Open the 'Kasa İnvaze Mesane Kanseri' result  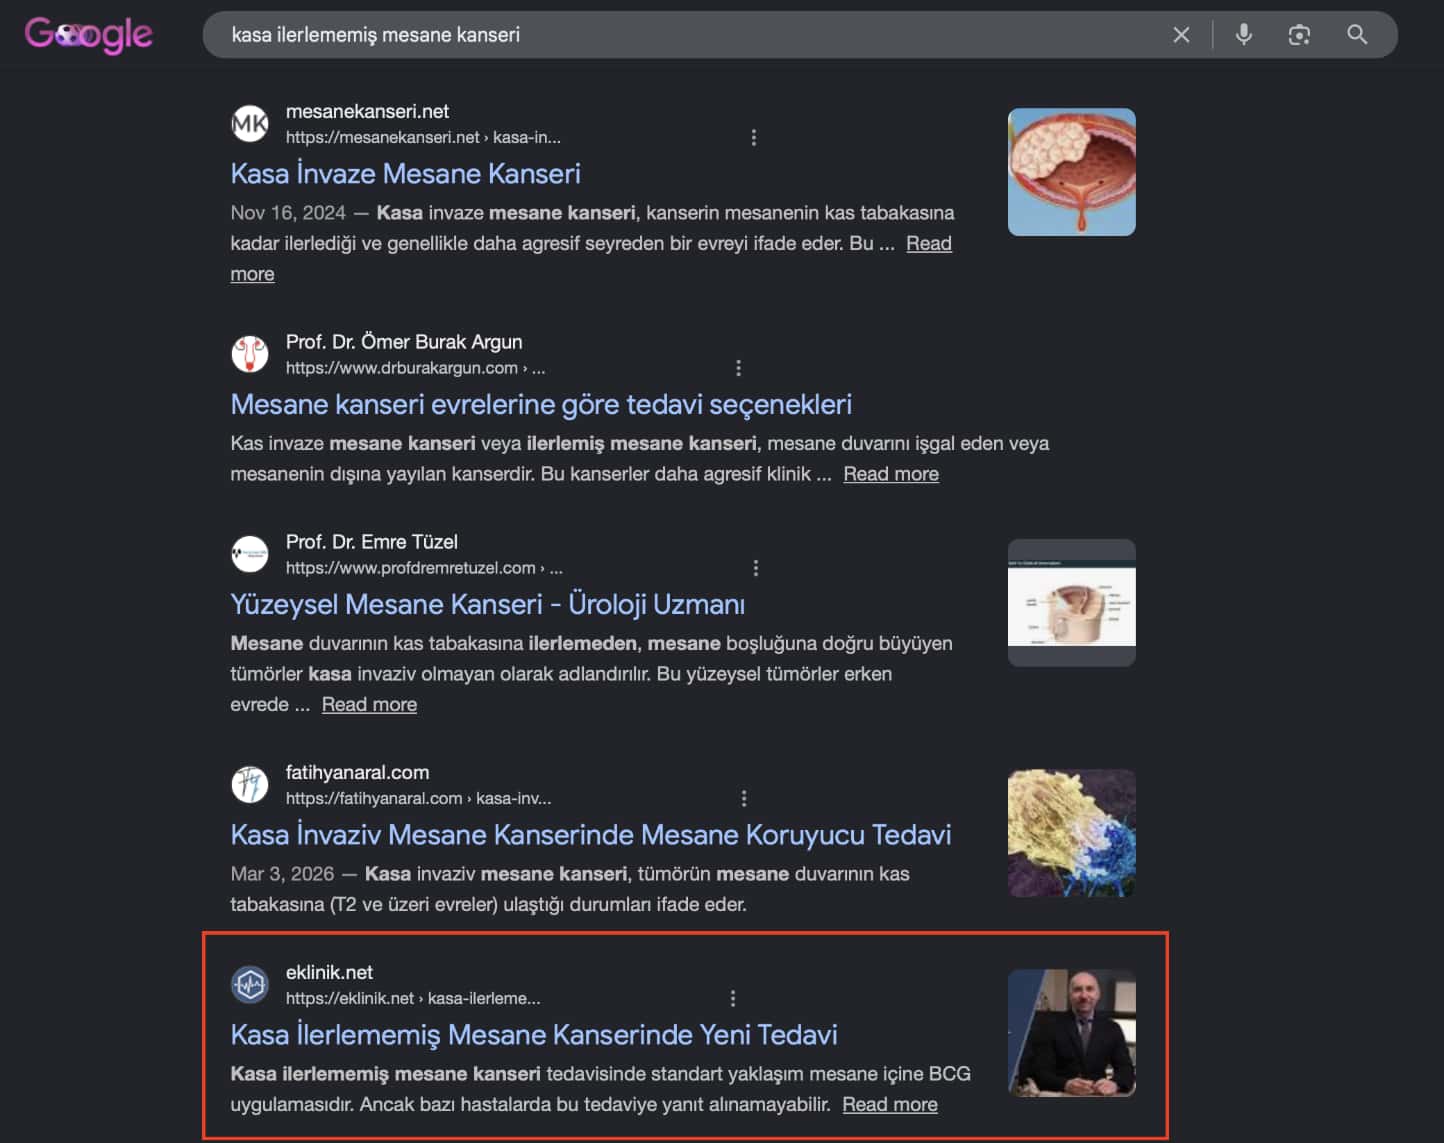click(405, 174)
